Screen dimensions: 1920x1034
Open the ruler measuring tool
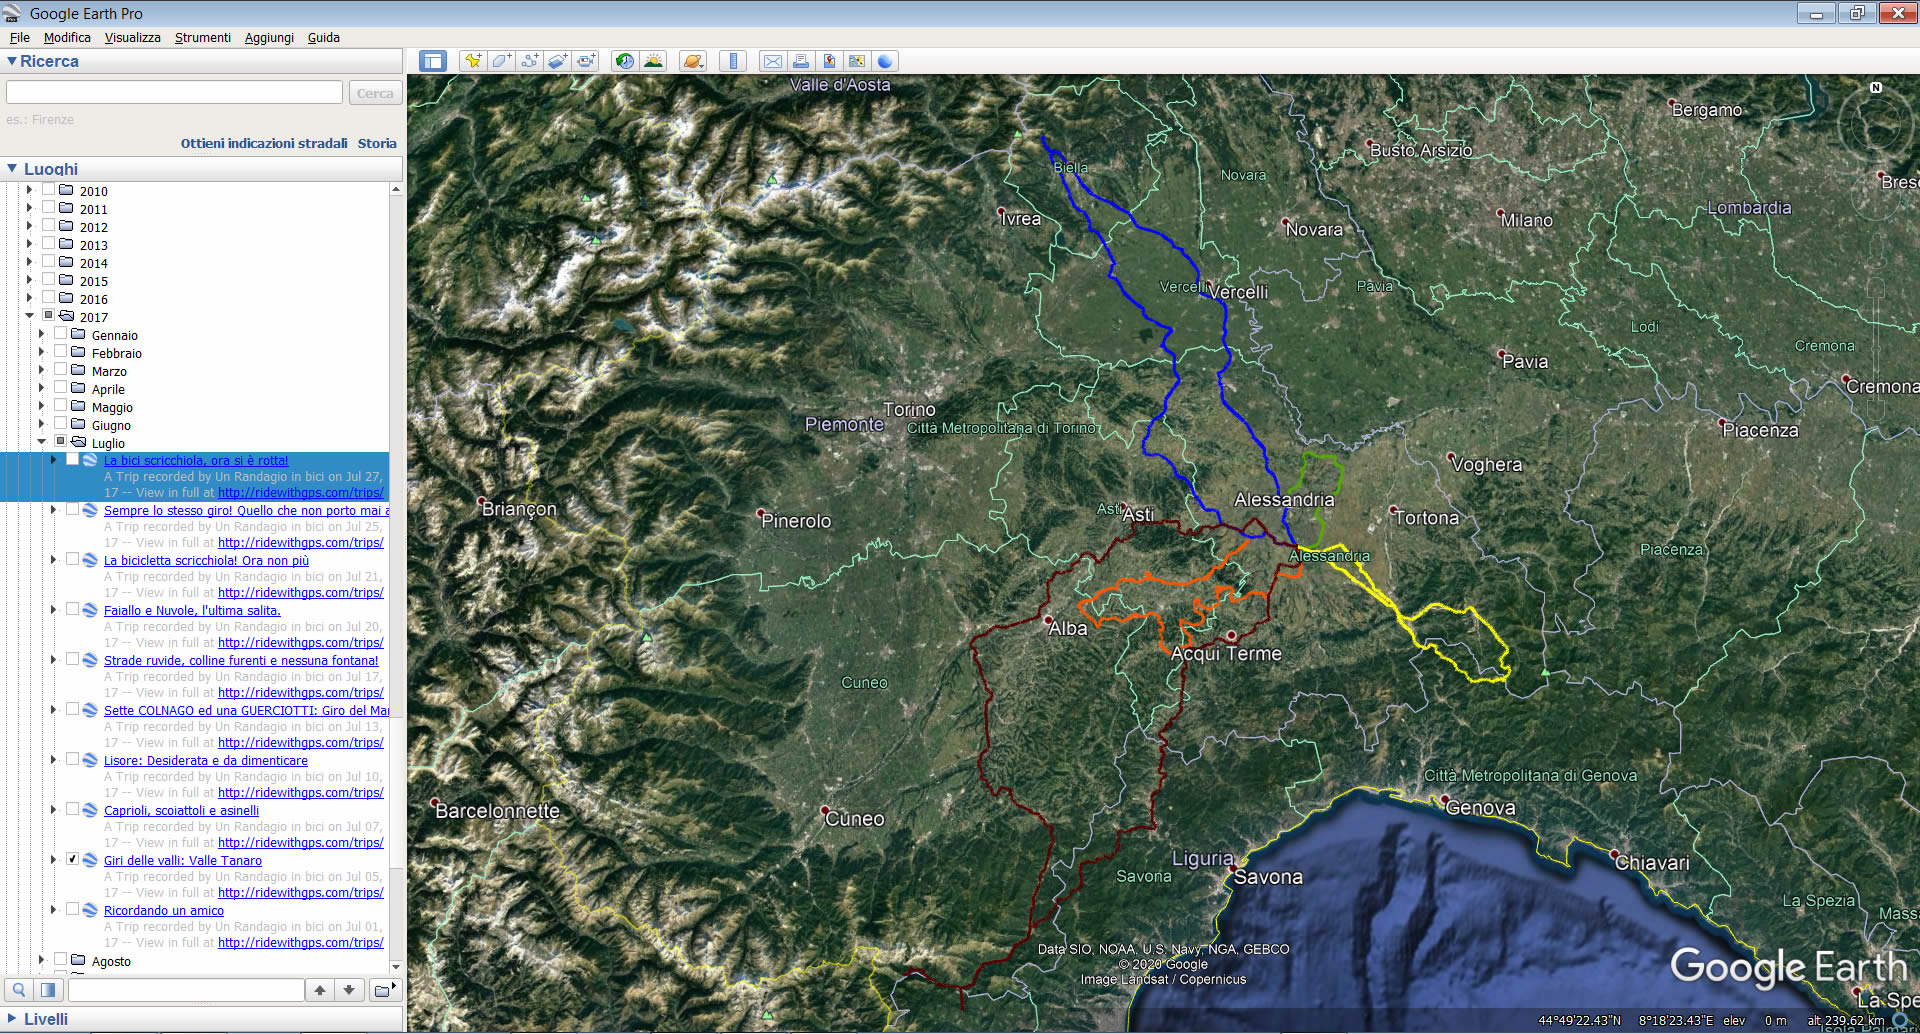pyautogui.click(x=733, y=61)
